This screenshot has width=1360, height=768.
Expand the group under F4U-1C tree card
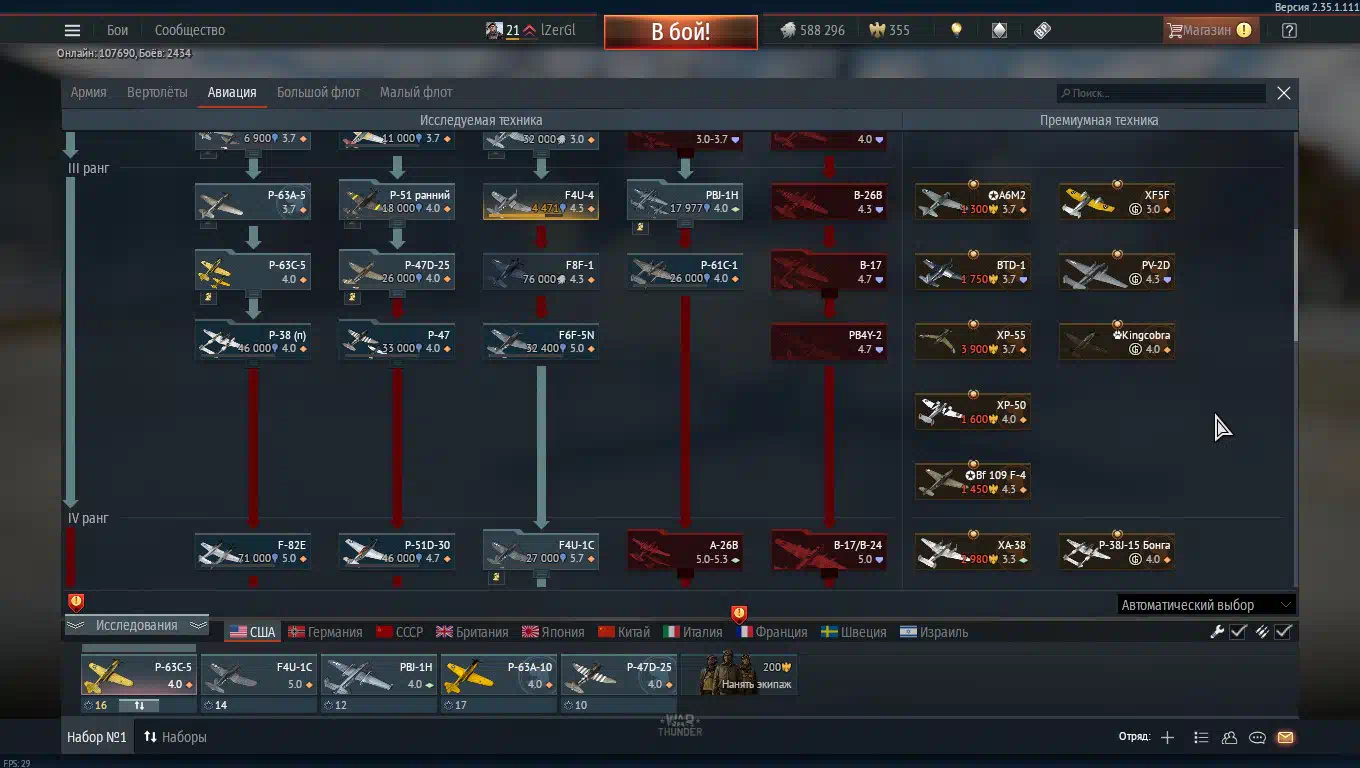pyautogui.click(x=498, y=577)
